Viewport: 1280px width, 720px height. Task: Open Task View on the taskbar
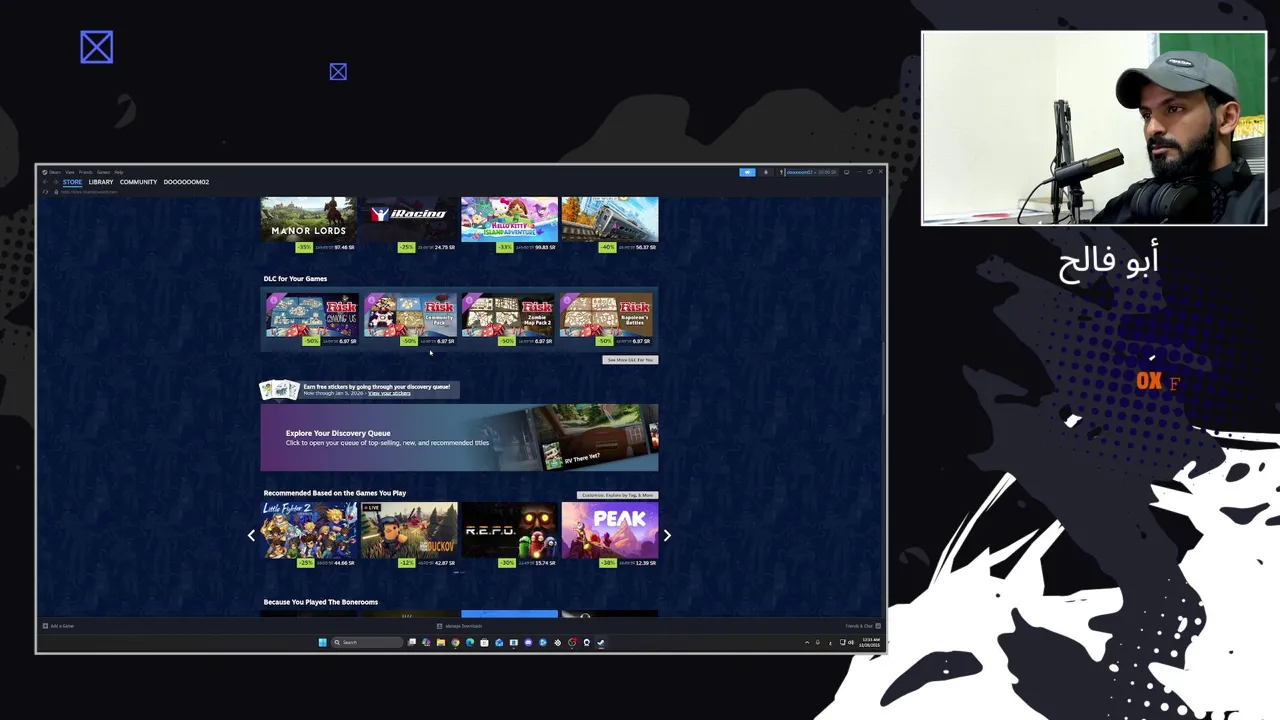click(x=412, y=642)
